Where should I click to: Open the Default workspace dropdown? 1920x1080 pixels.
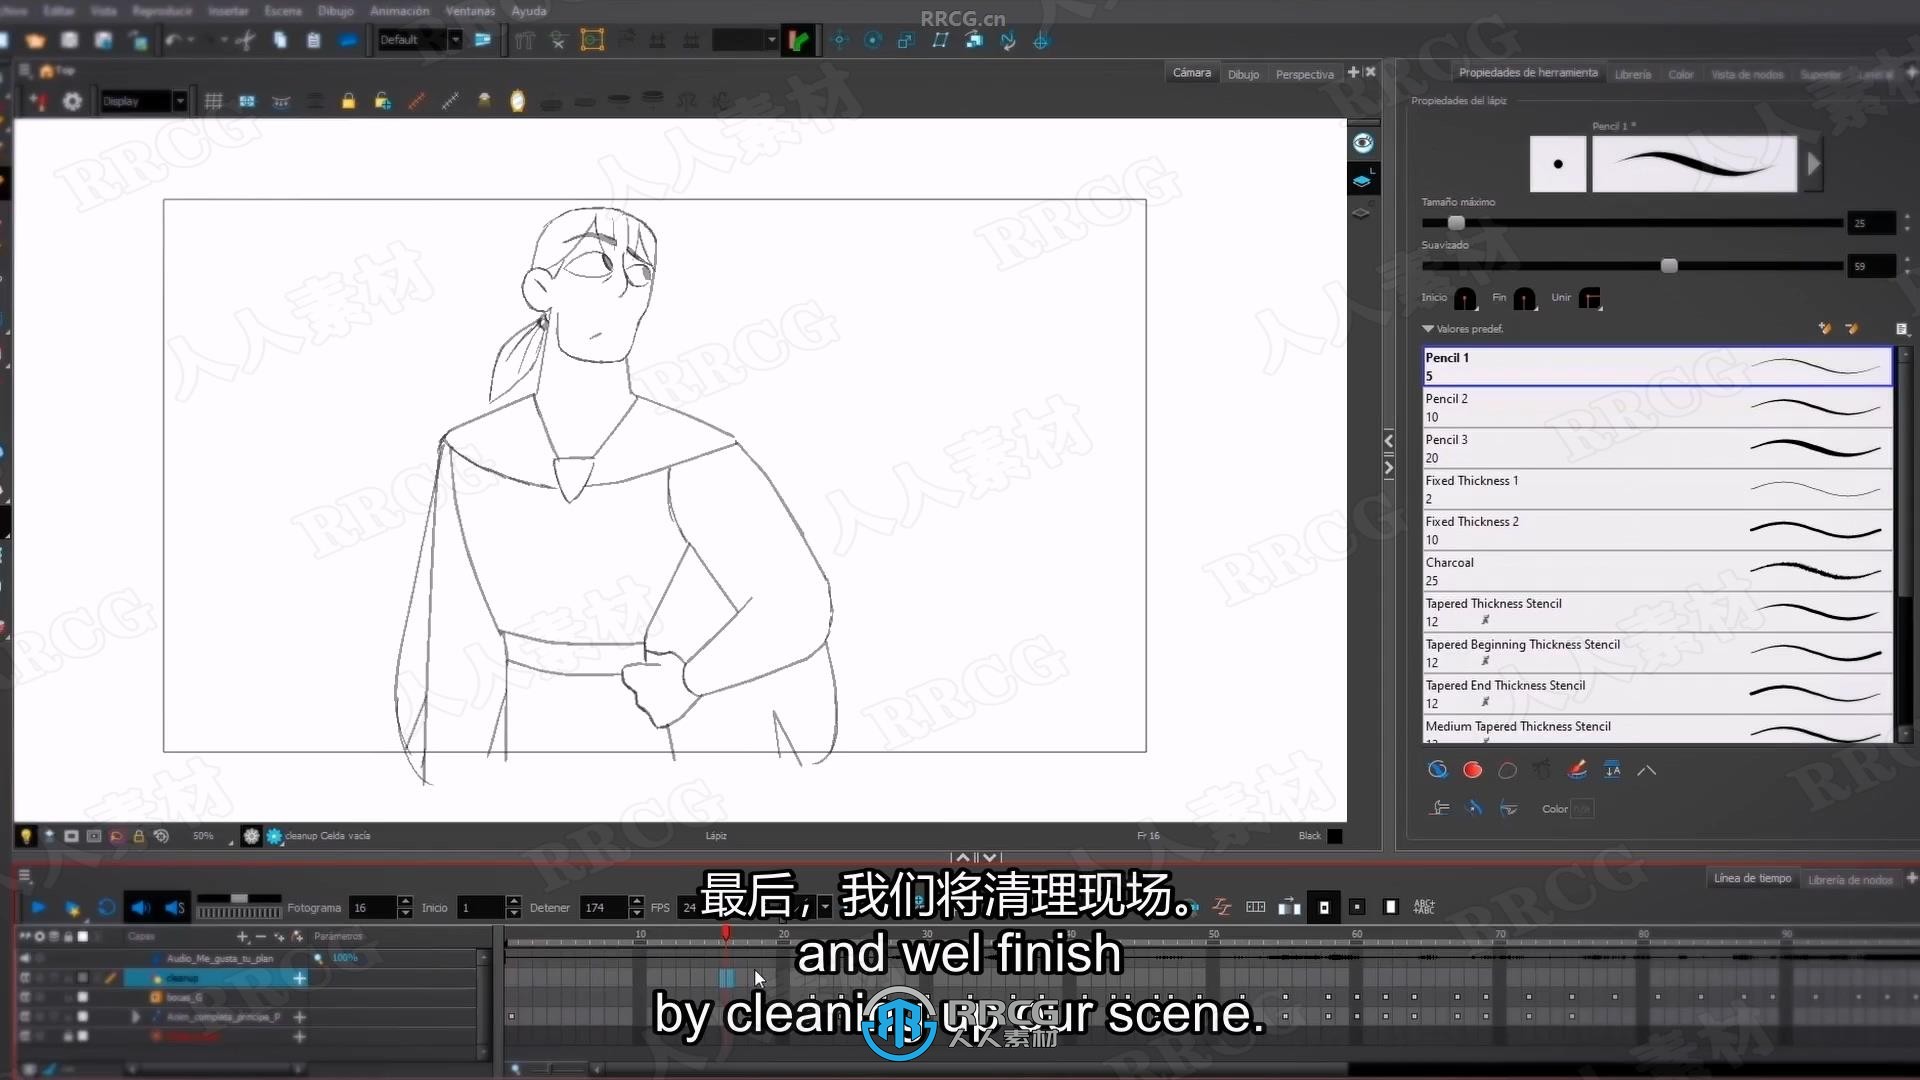pos(455,40)
